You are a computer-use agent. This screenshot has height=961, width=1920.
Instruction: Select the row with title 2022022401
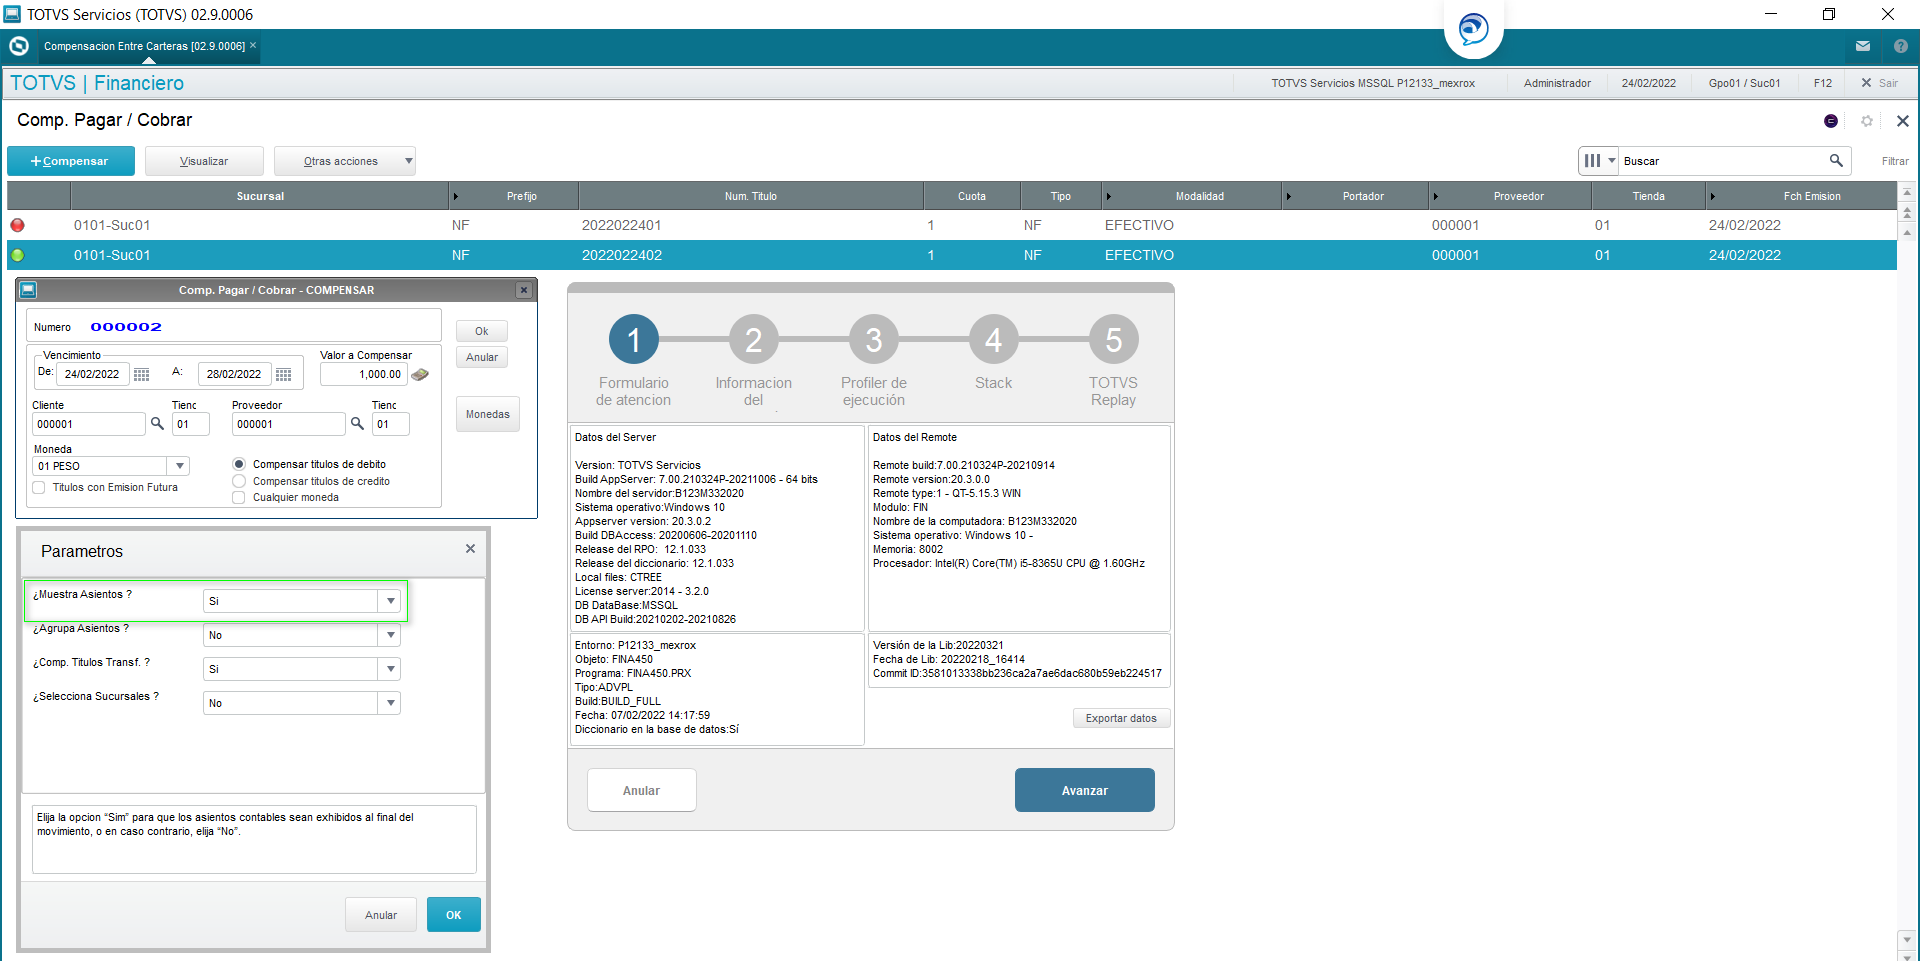click(x=952, y=225)
